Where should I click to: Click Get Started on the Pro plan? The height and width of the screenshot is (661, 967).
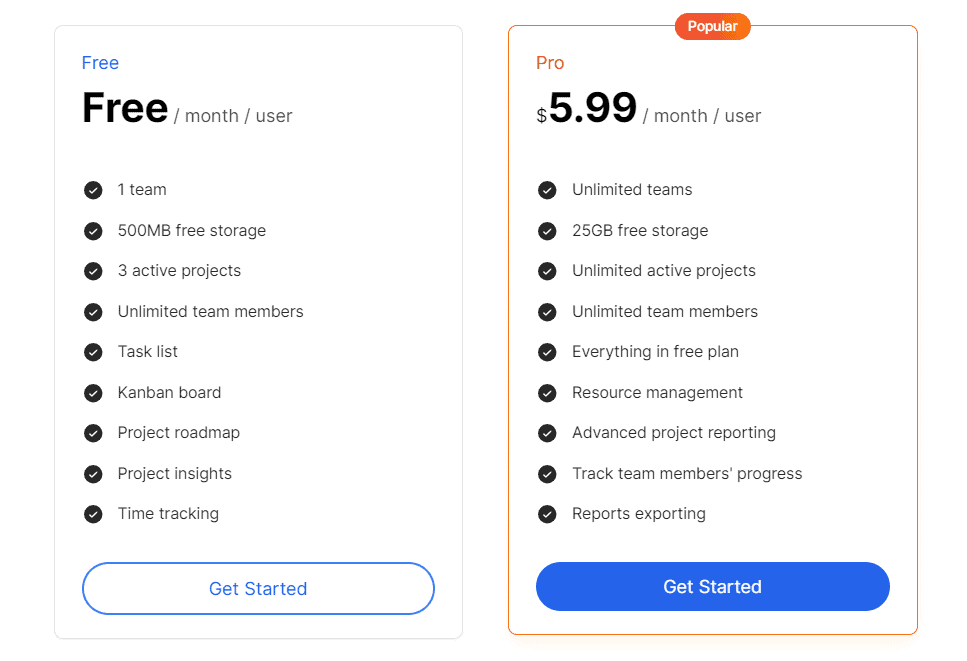pos(712,586)
